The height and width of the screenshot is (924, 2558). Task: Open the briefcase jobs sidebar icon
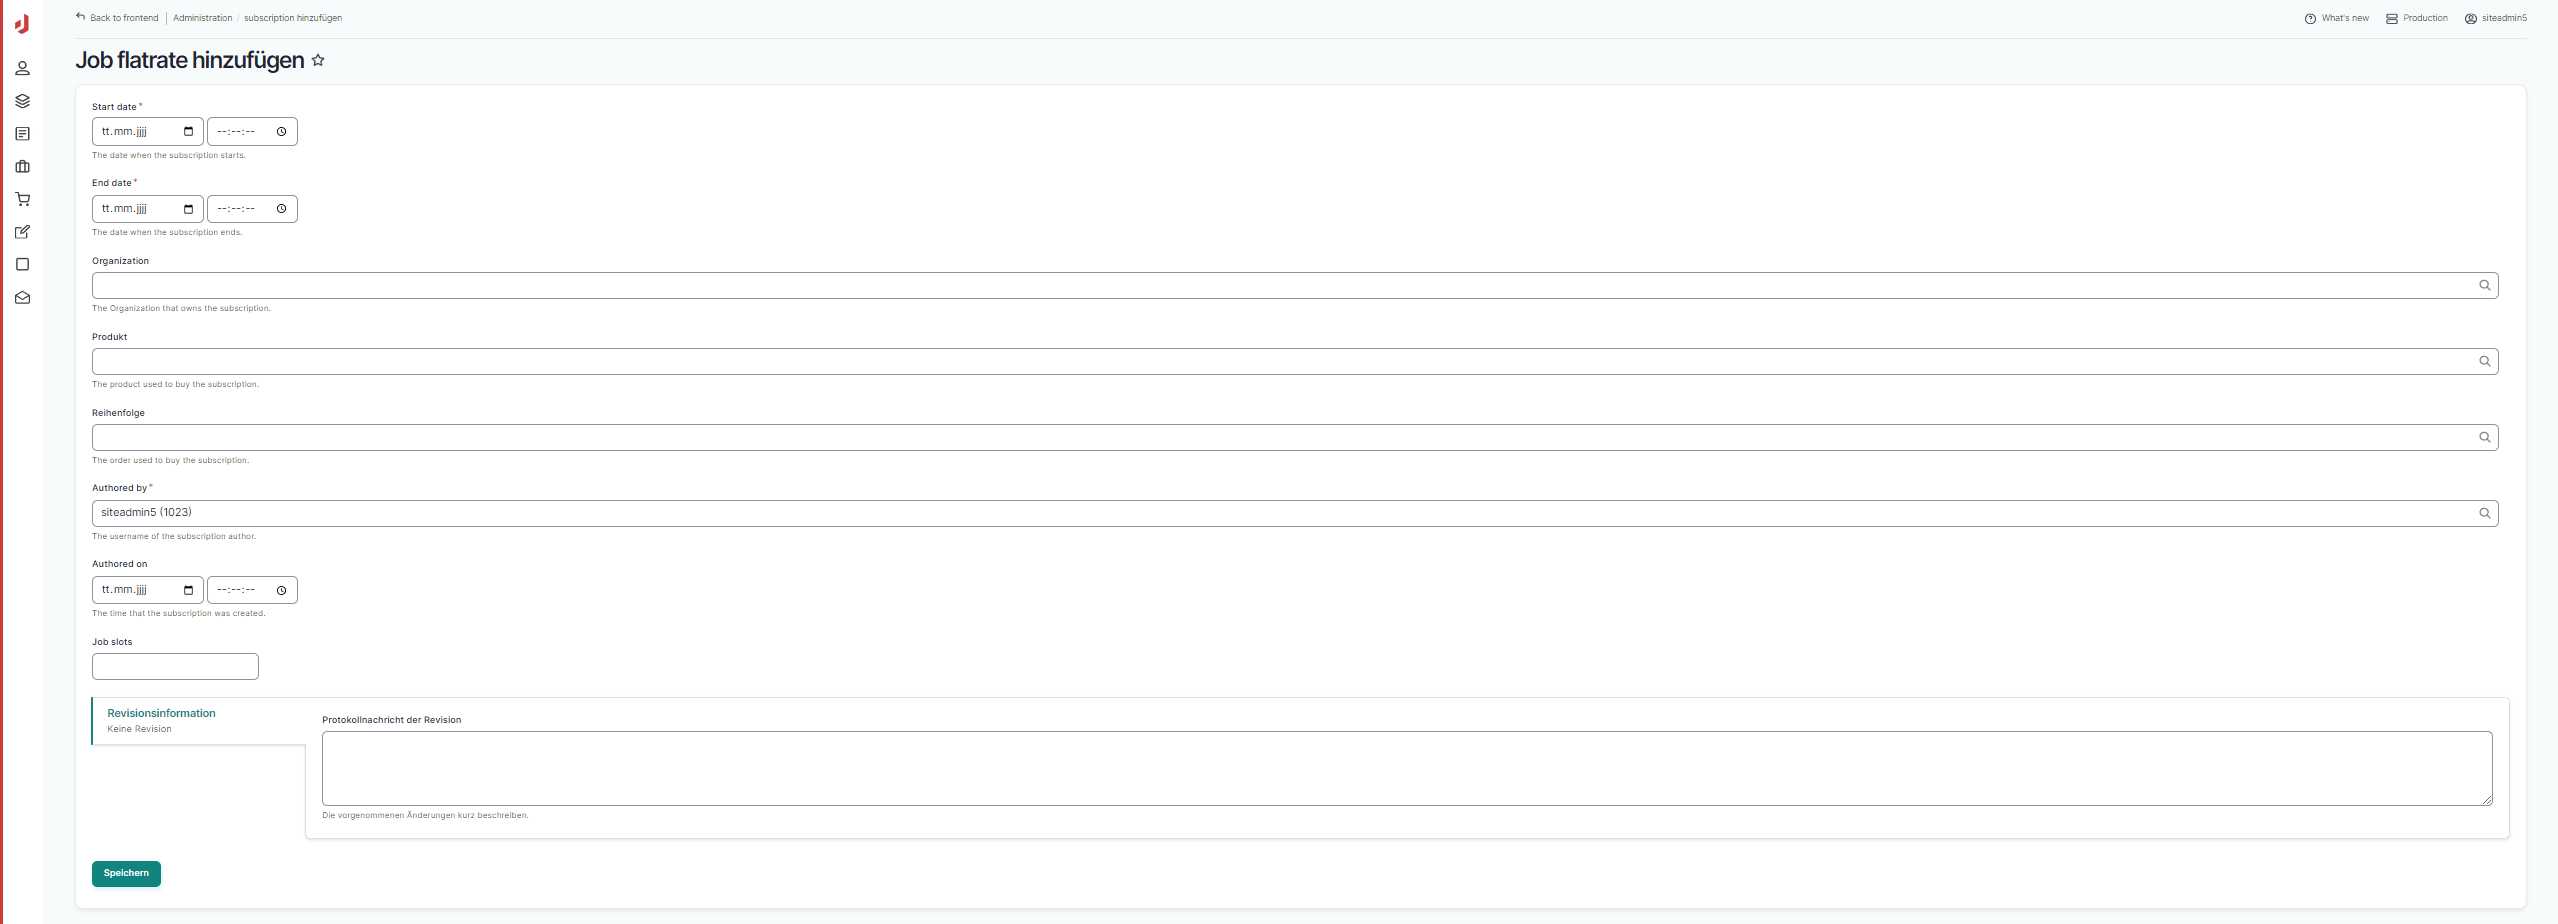pos(22,167)
